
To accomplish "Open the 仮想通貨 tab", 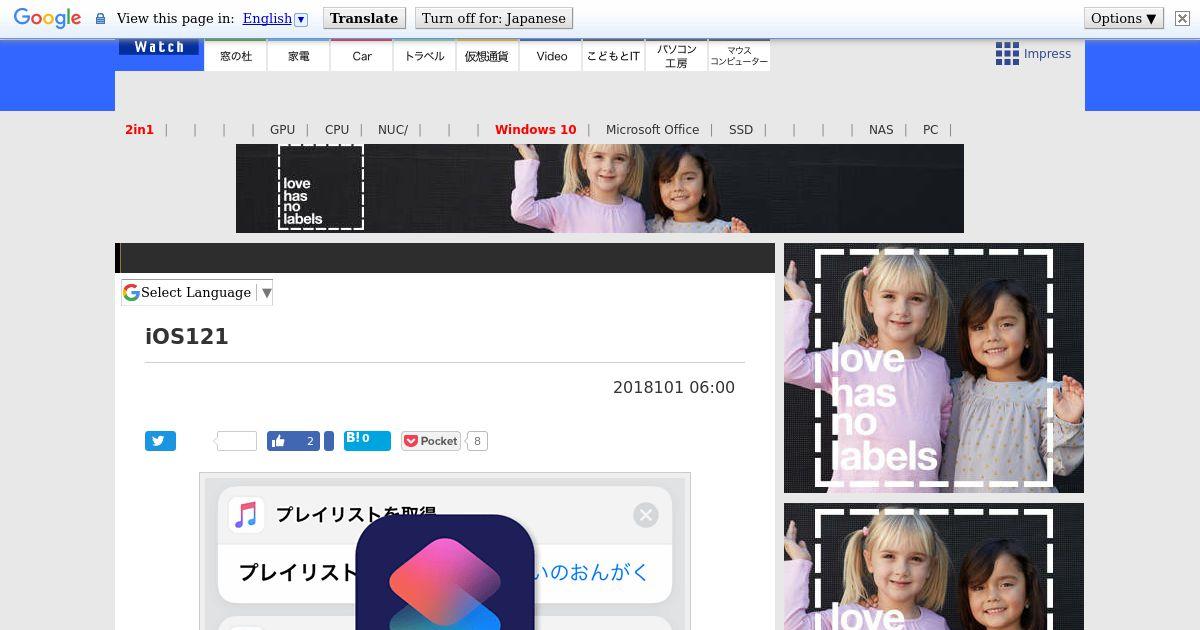I will point(487,56).
